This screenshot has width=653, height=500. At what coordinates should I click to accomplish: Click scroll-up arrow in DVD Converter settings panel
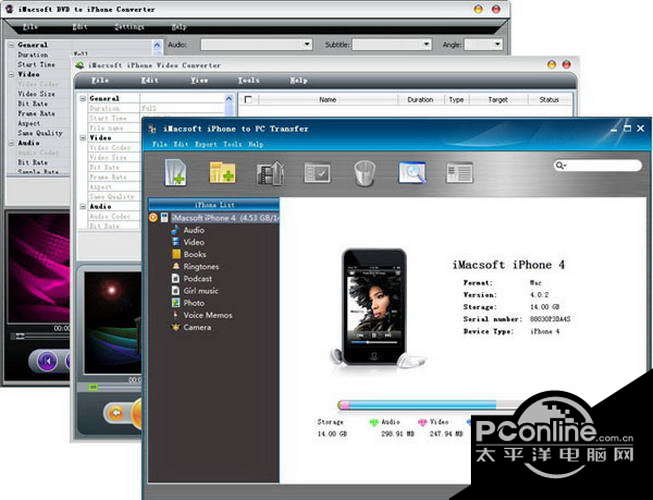pos(157,45)
